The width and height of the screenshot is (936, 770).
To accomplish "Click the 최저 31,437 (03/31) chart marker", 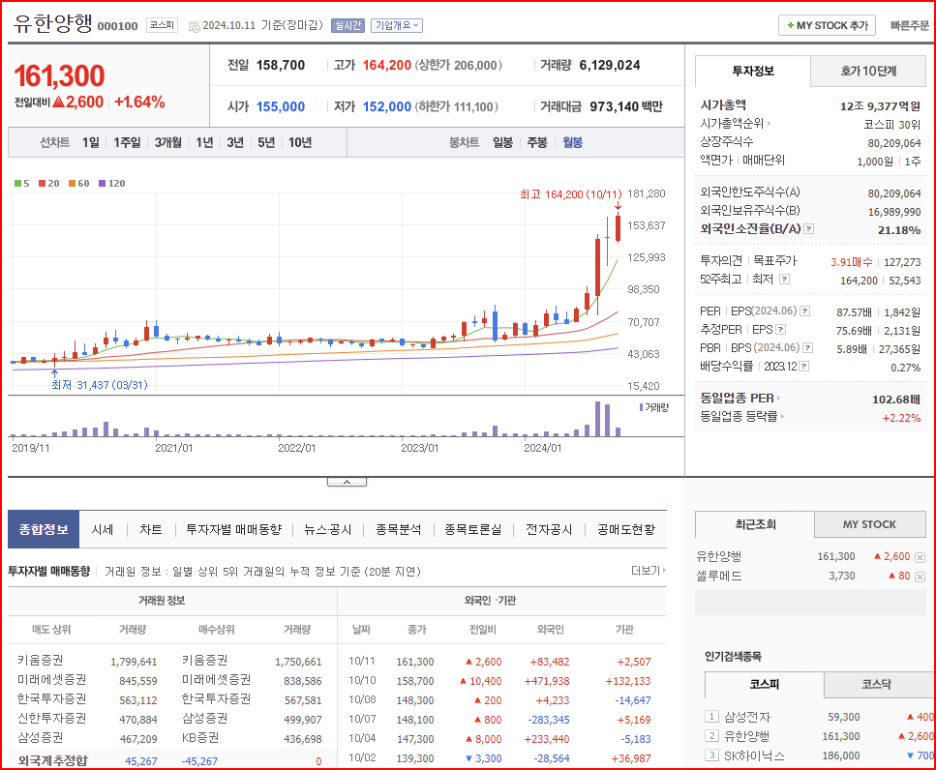I will click(x=99, y=385).
